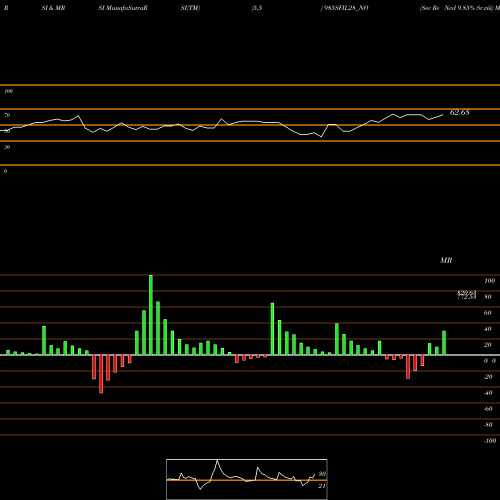Select the 80 label on MR axis
The image size is (500, 500).
click(x=488, y=297)
